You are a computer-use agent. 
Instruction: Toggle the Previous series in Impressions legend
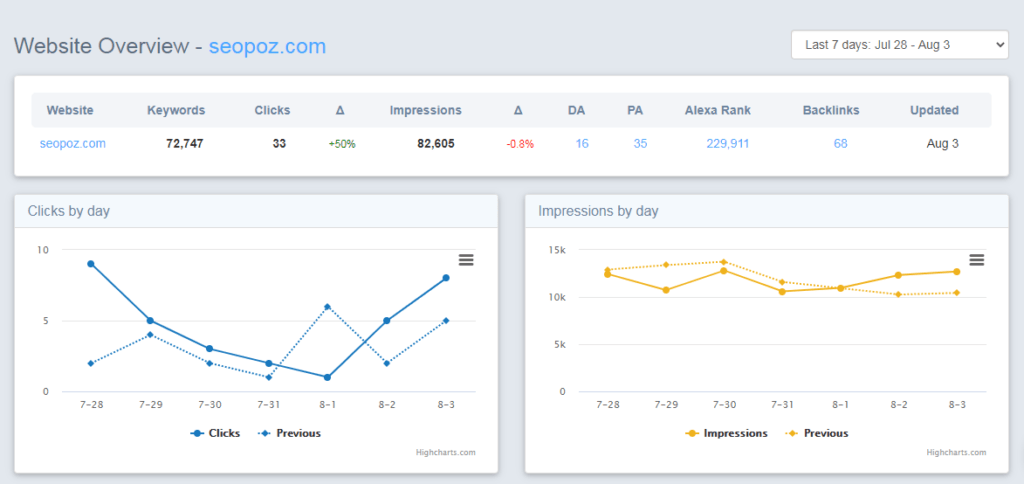[817, 433]
